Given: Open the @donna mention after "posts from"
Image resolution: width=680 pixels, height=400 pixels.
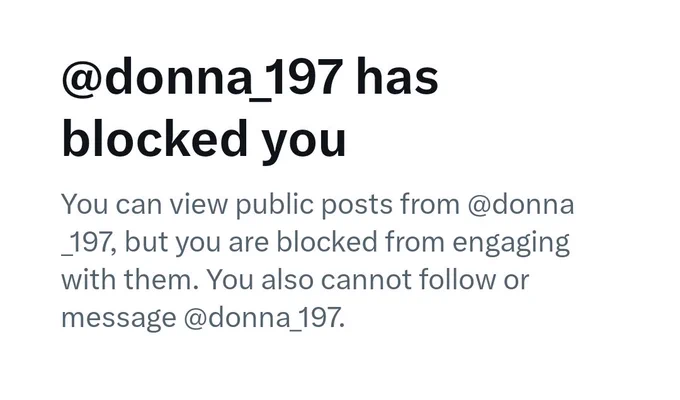Looking at the screenshot, I should click(521, 204).
